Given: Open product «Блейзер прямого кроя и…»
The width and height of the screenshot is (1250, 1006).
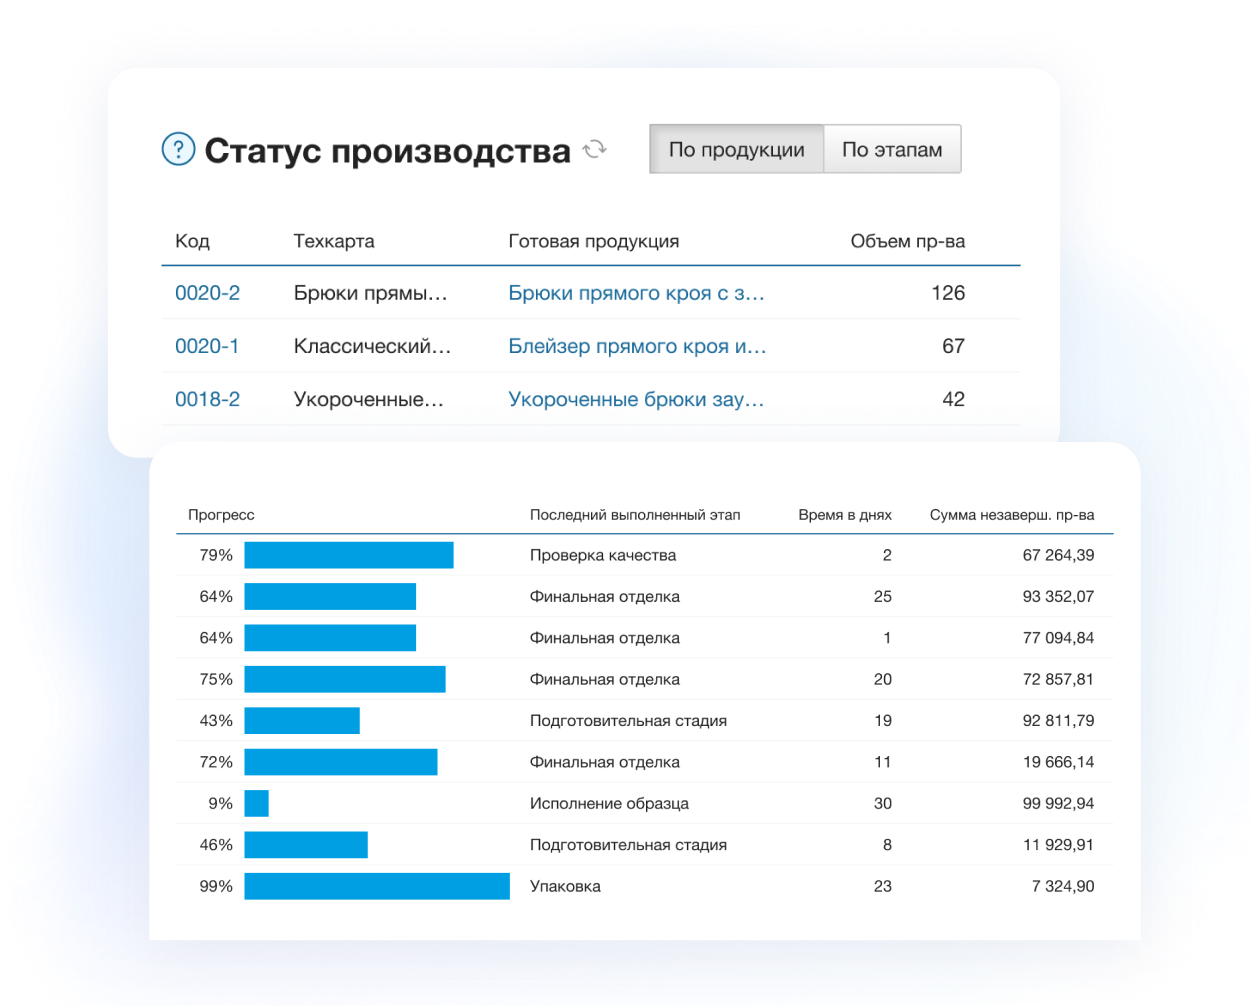Looking at the screenshot, I should point(637,346).
